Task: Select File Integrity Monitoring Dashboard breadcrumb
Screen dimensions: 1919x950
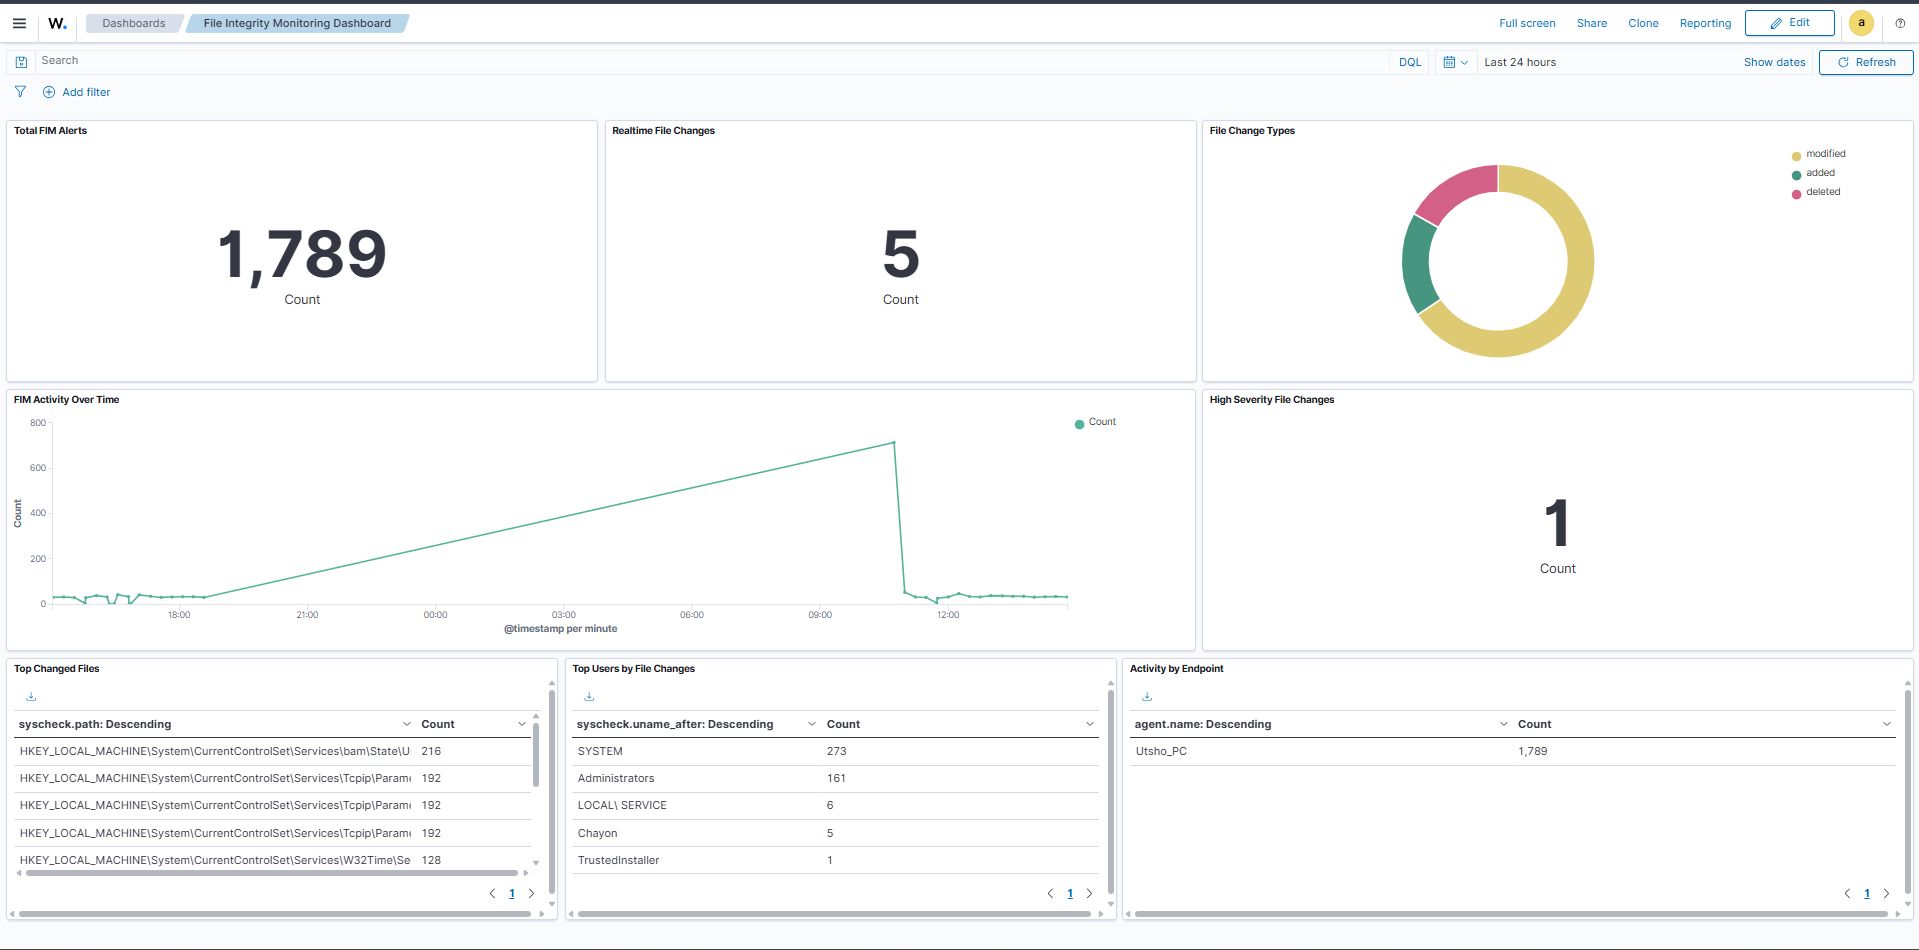Action: pyautogui.click(x=297, y=23)
